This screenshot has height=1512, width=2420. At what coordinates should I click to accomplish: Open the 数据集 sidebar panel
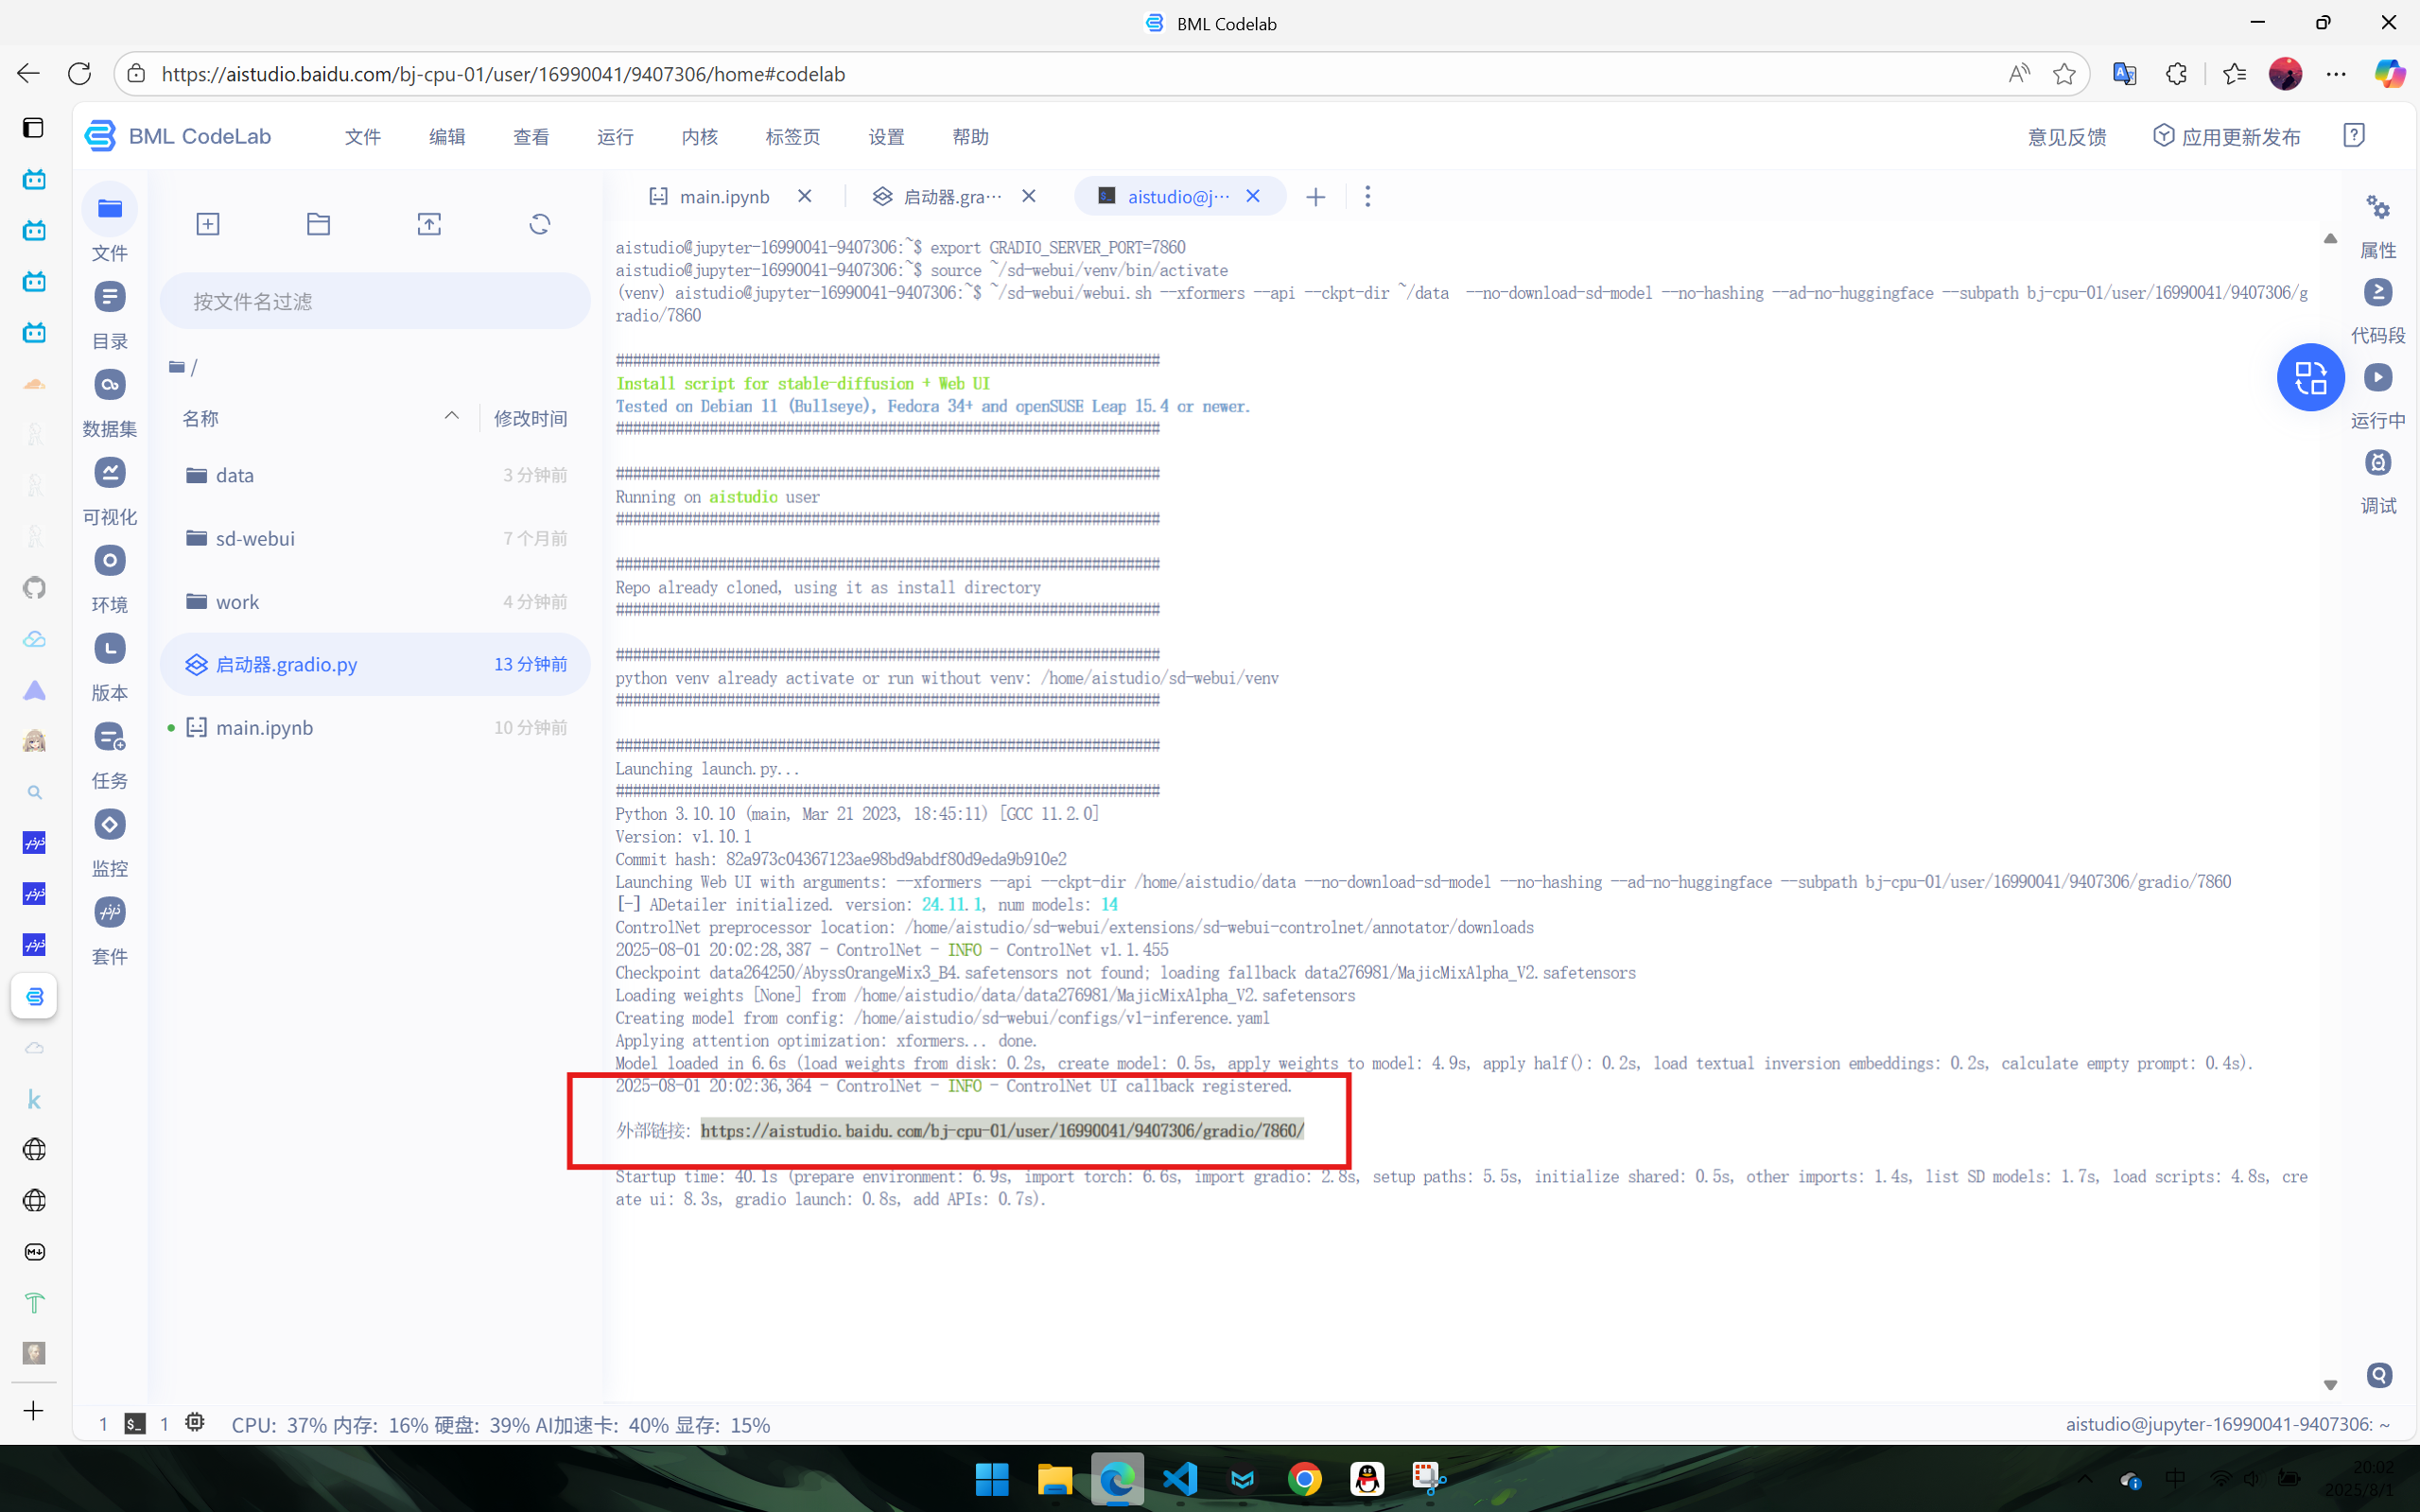point(110,385)
